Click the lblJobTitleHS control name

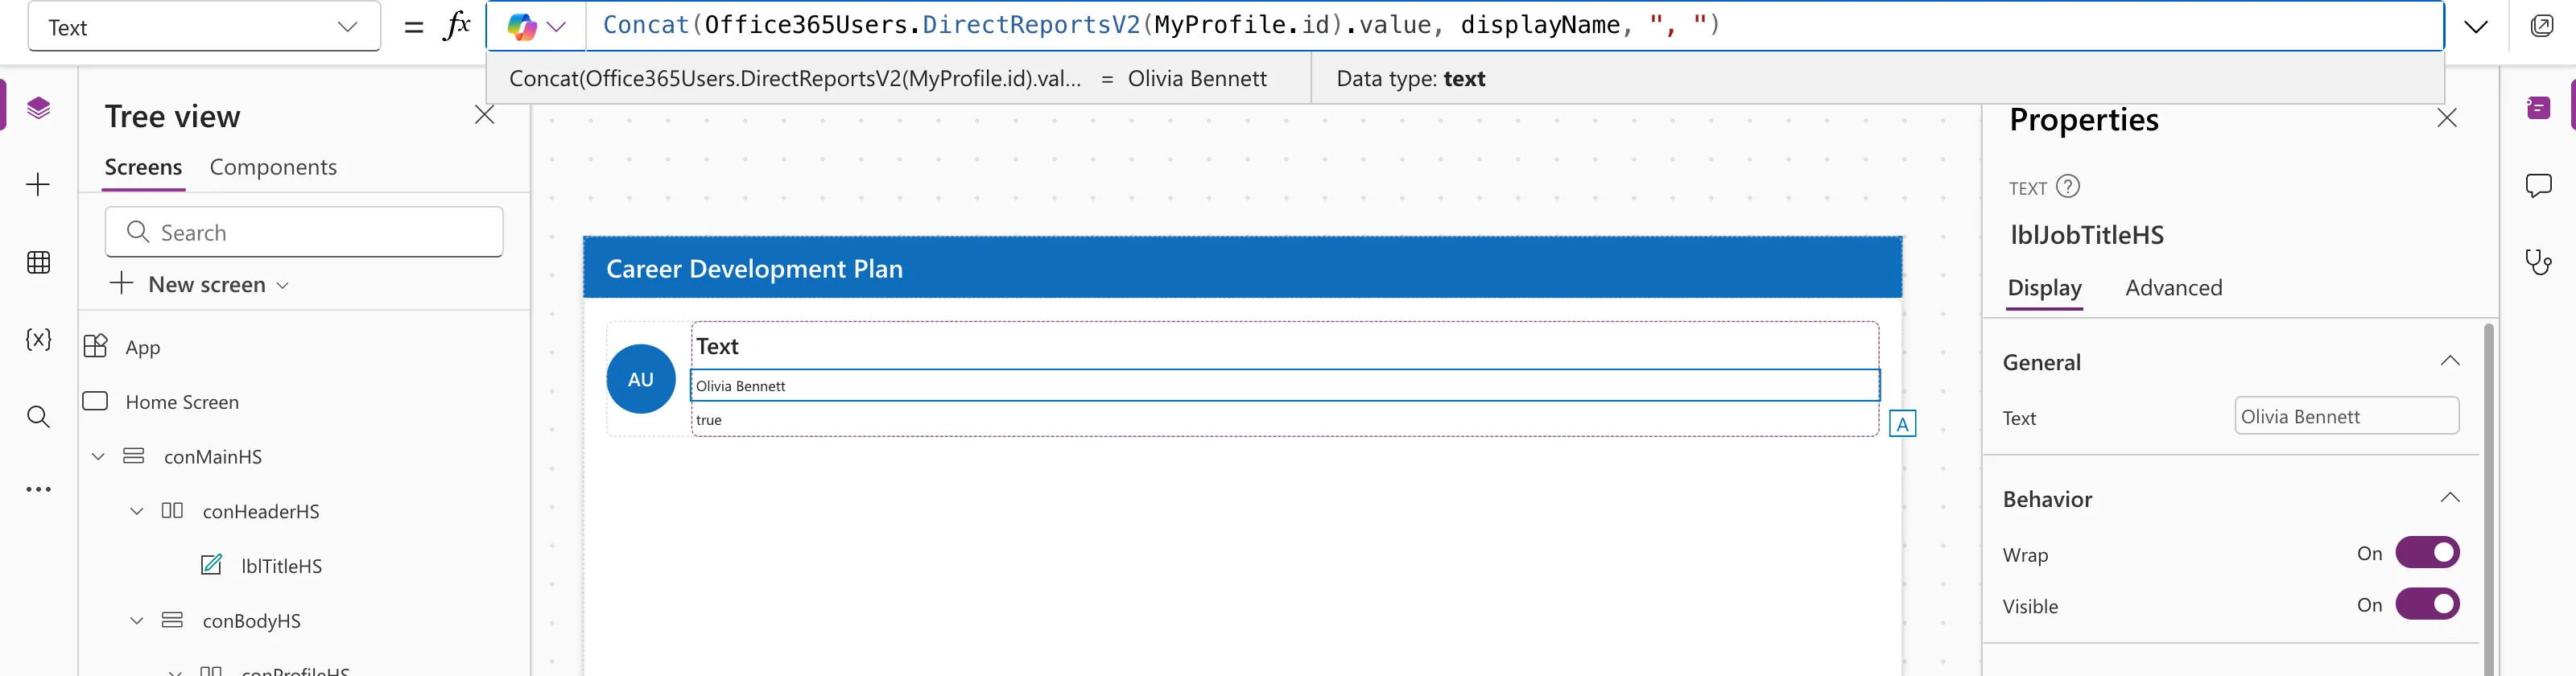click(x=2087, y=235)
